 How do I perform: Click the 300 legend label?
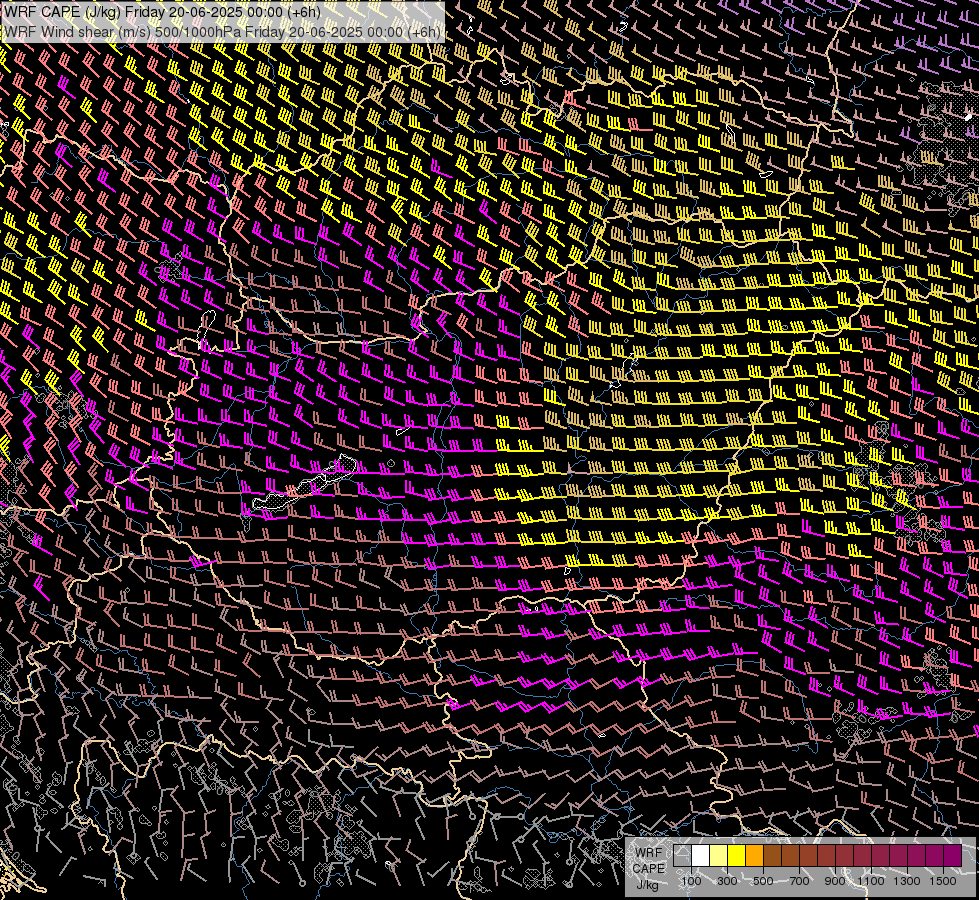(x=727, y=881)
